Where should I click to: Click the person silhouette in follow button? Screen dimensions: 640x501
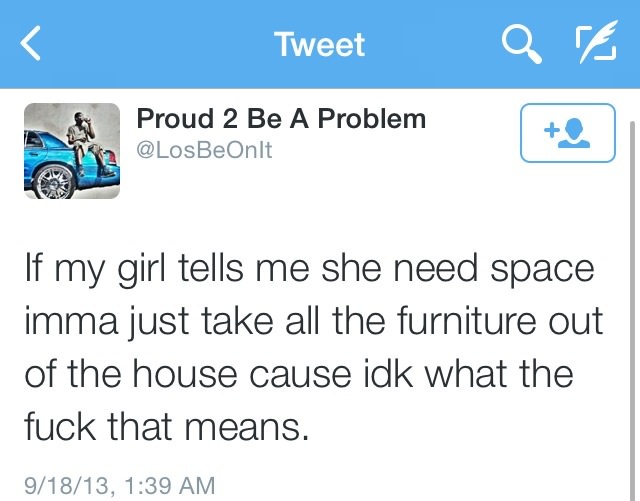point(576,134)
